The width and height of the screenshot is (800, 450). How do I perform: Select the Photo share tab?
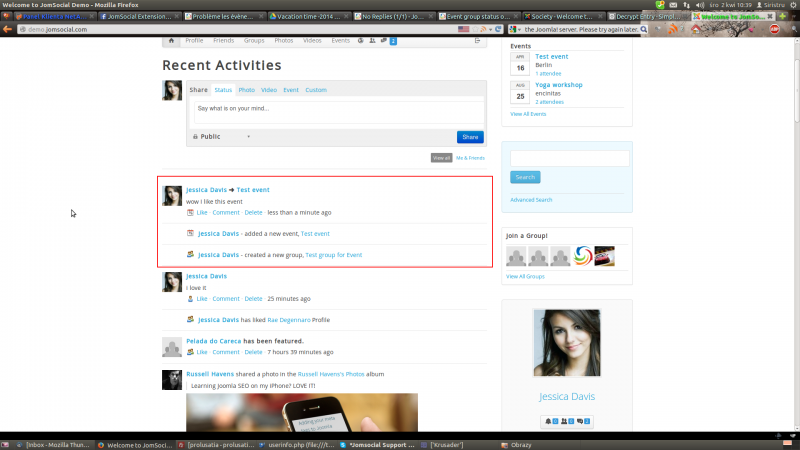[x=246, y=90]
